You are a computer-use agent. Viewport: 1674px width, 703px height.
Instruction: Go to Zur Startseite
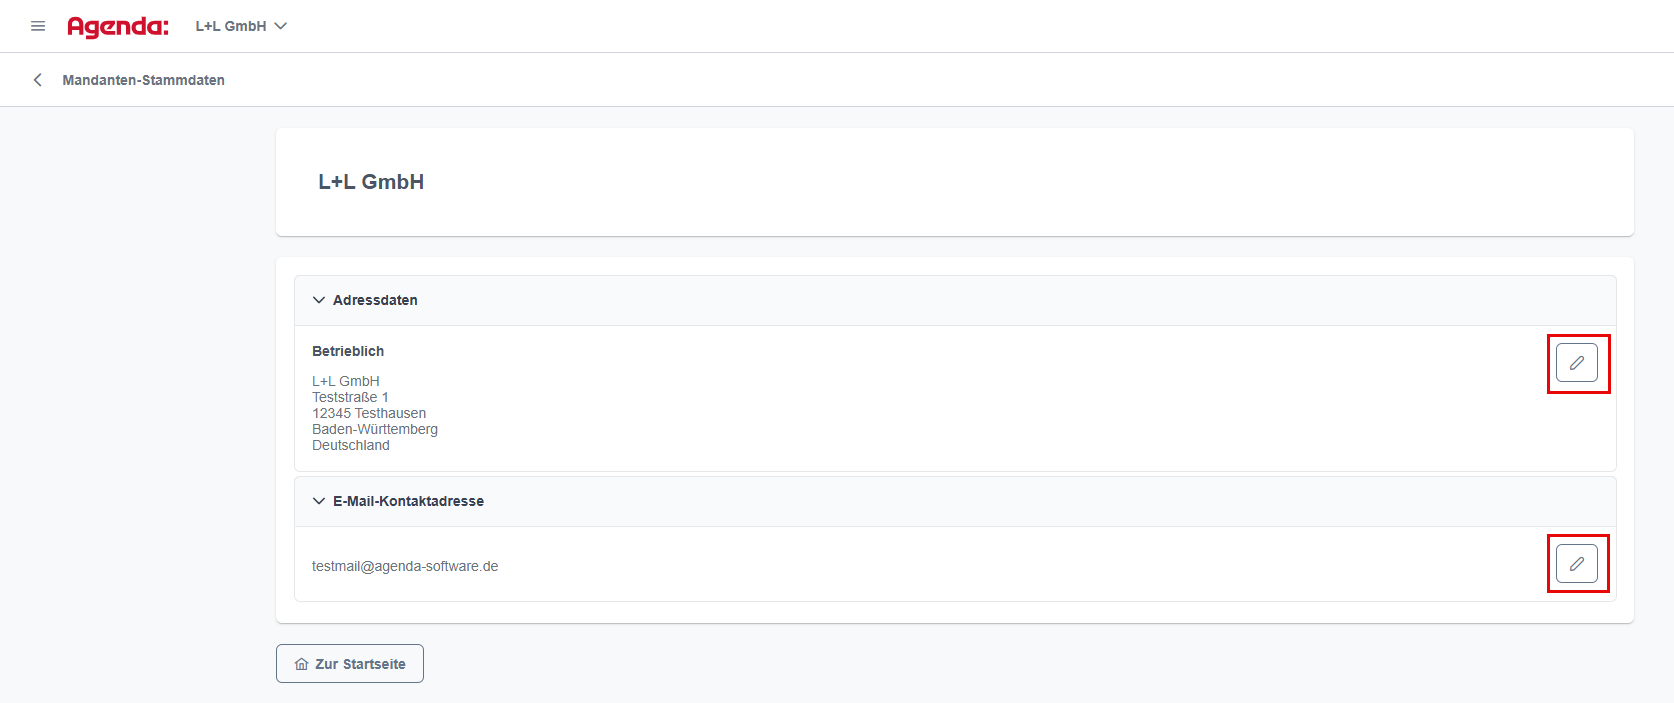coord(350,664)
